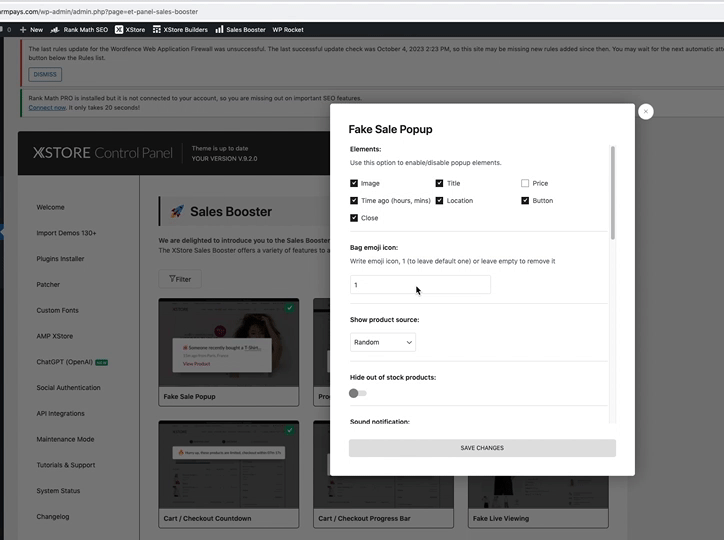Click the XStore Builders grid icon

(157, 30)
